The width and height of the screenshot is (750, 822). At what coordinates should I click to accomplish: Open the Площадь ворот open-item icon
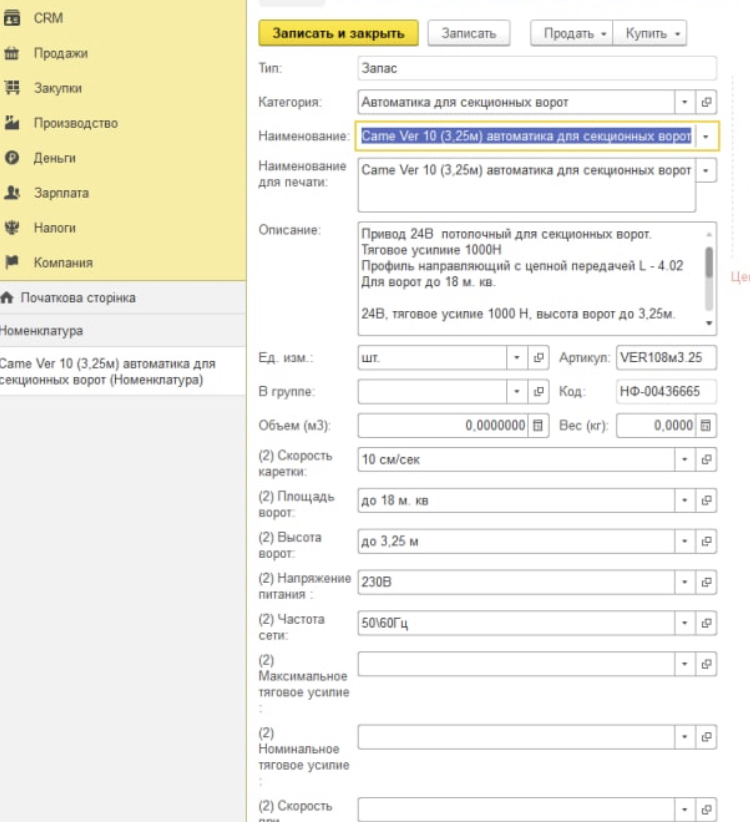click(x=706, y=500)
